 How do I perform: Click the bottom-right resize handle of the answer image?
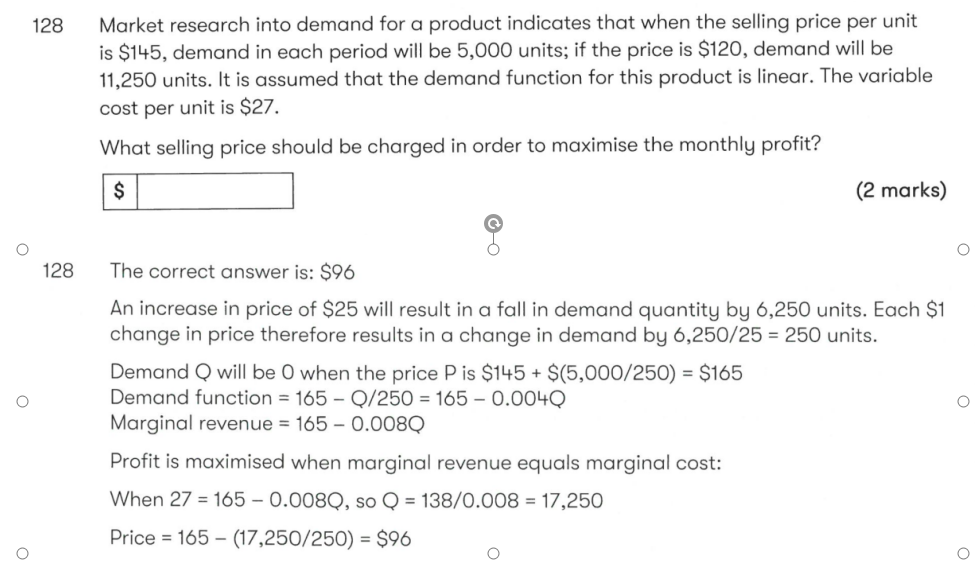[x=962, y=553]
